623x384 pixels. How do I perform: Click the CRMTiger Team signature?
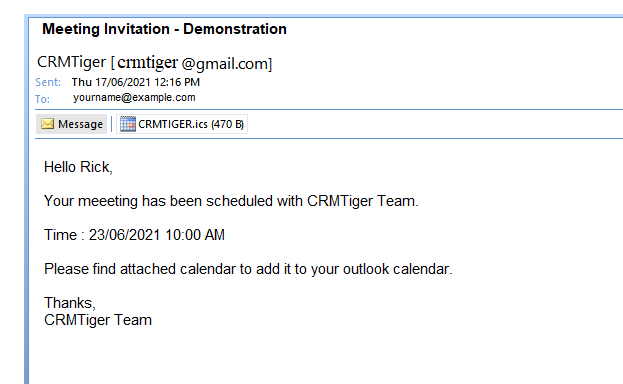98,320
